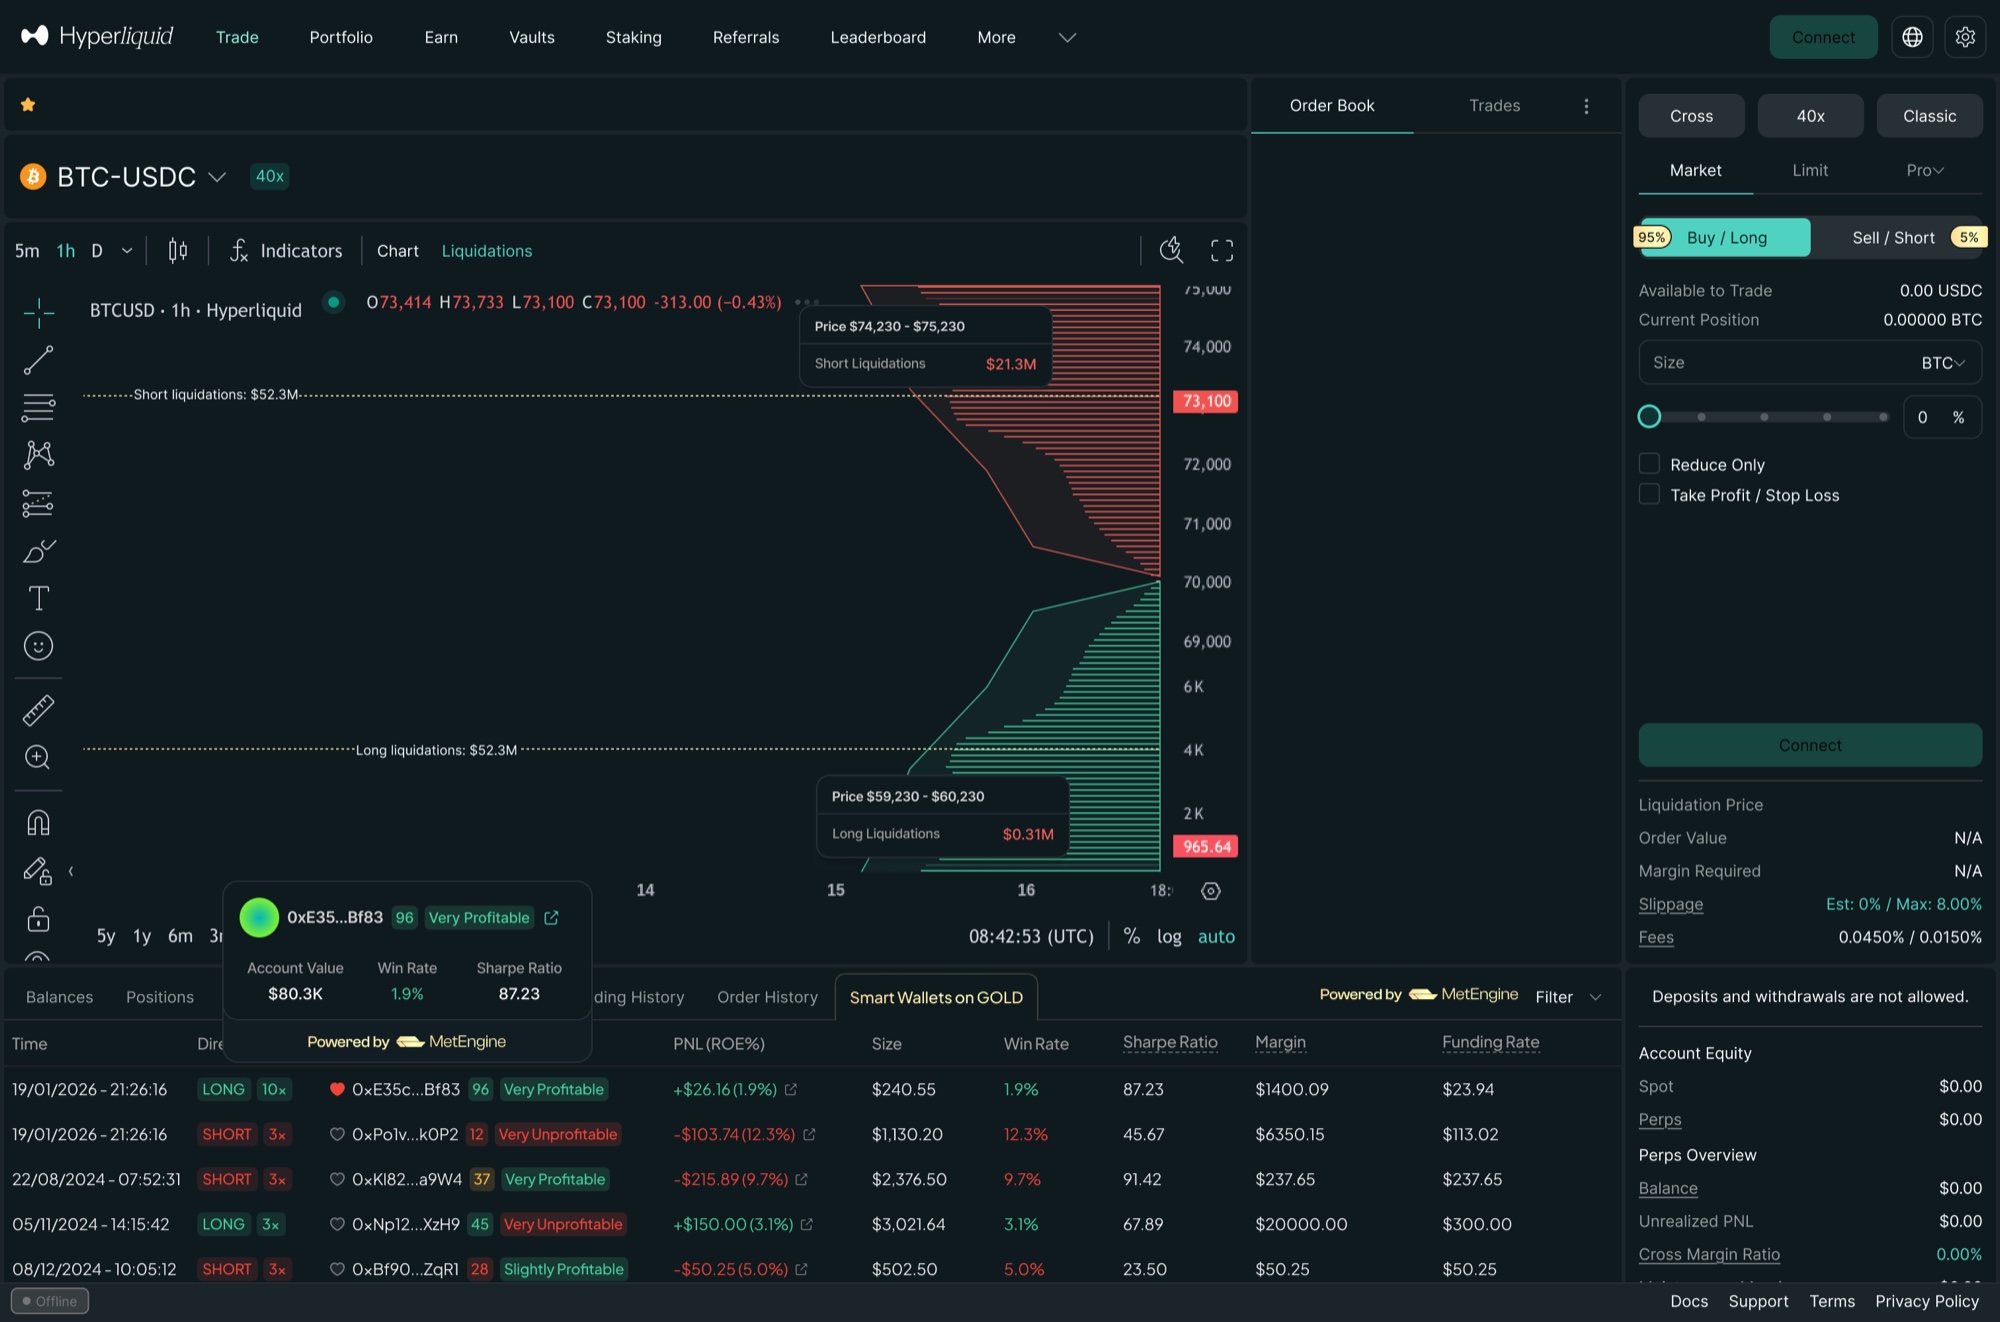
Task: Select the trend line drawing tool
Action: click(x=38, y=360)
